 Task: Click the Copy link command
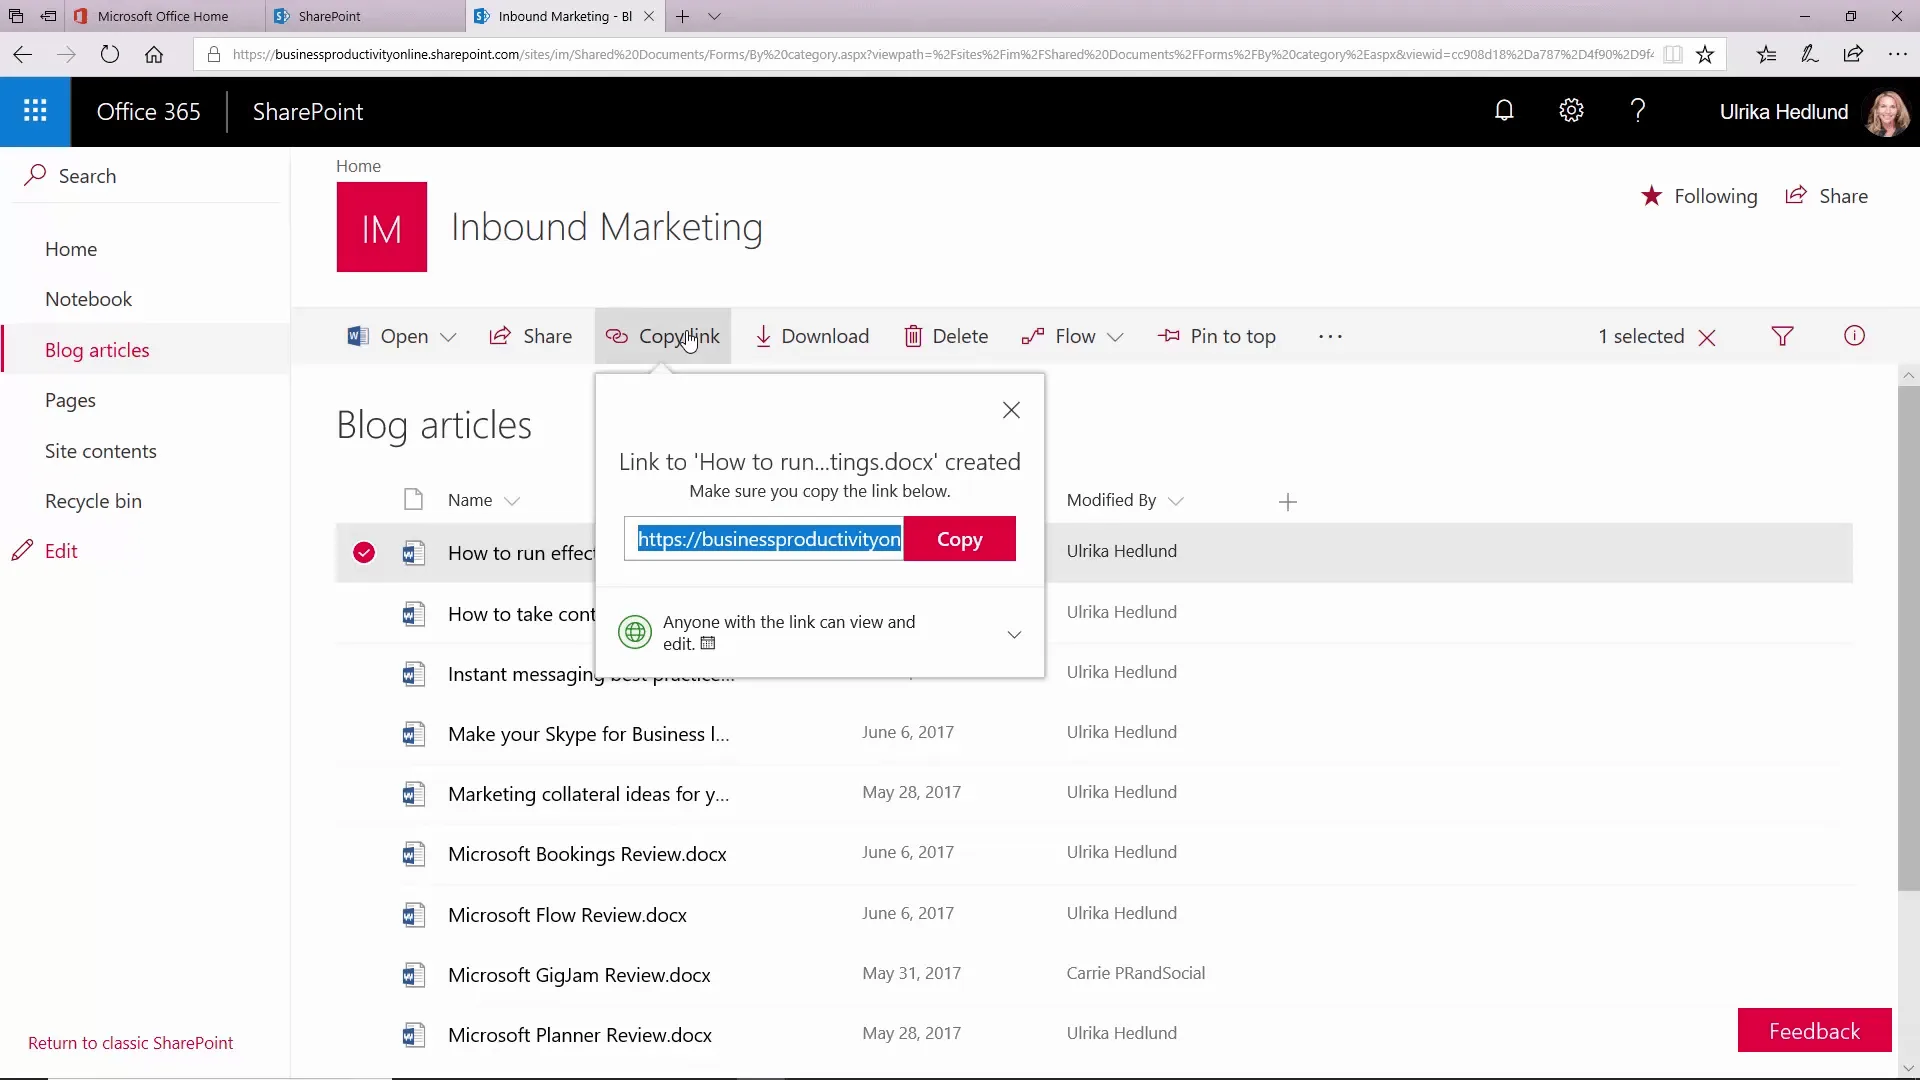pos(663,337)
